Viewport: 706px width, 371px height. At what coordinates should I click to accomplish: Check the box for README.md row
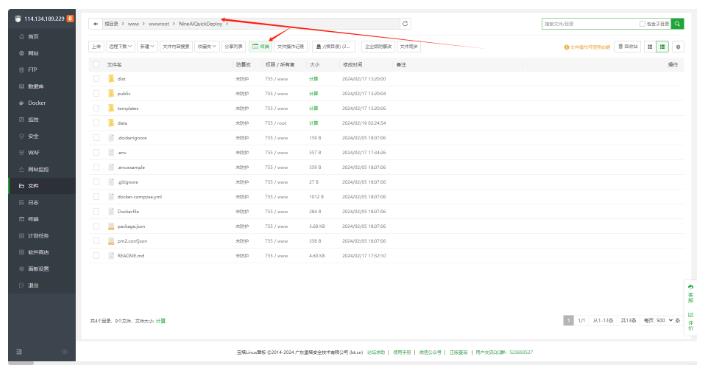click(96, 256)
